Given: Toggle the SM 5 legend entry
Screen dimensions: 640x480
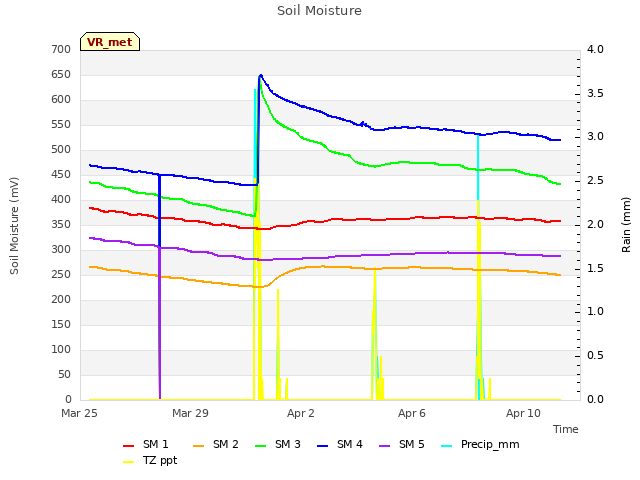Looking at the screenshot, I should [402, 444].
